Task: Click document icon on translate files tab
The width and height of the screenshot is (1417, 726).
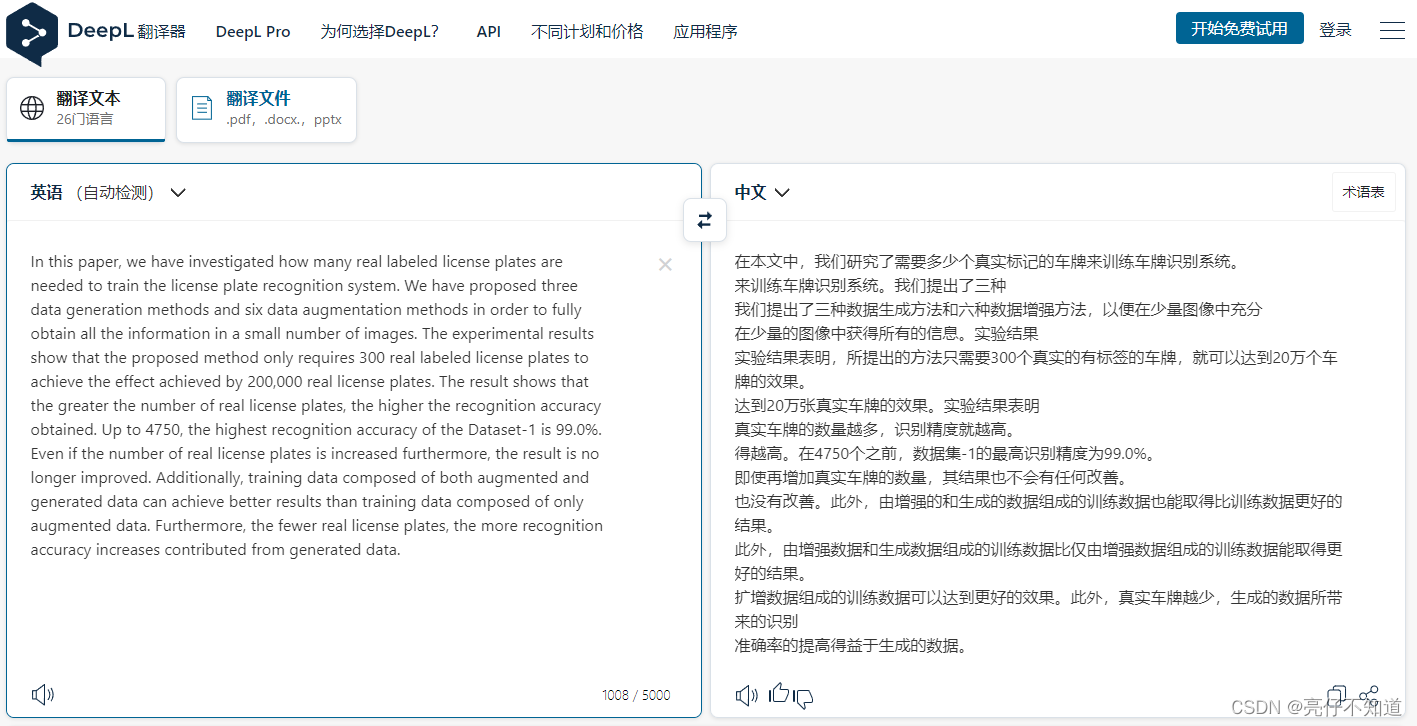Action: [202, 108]
